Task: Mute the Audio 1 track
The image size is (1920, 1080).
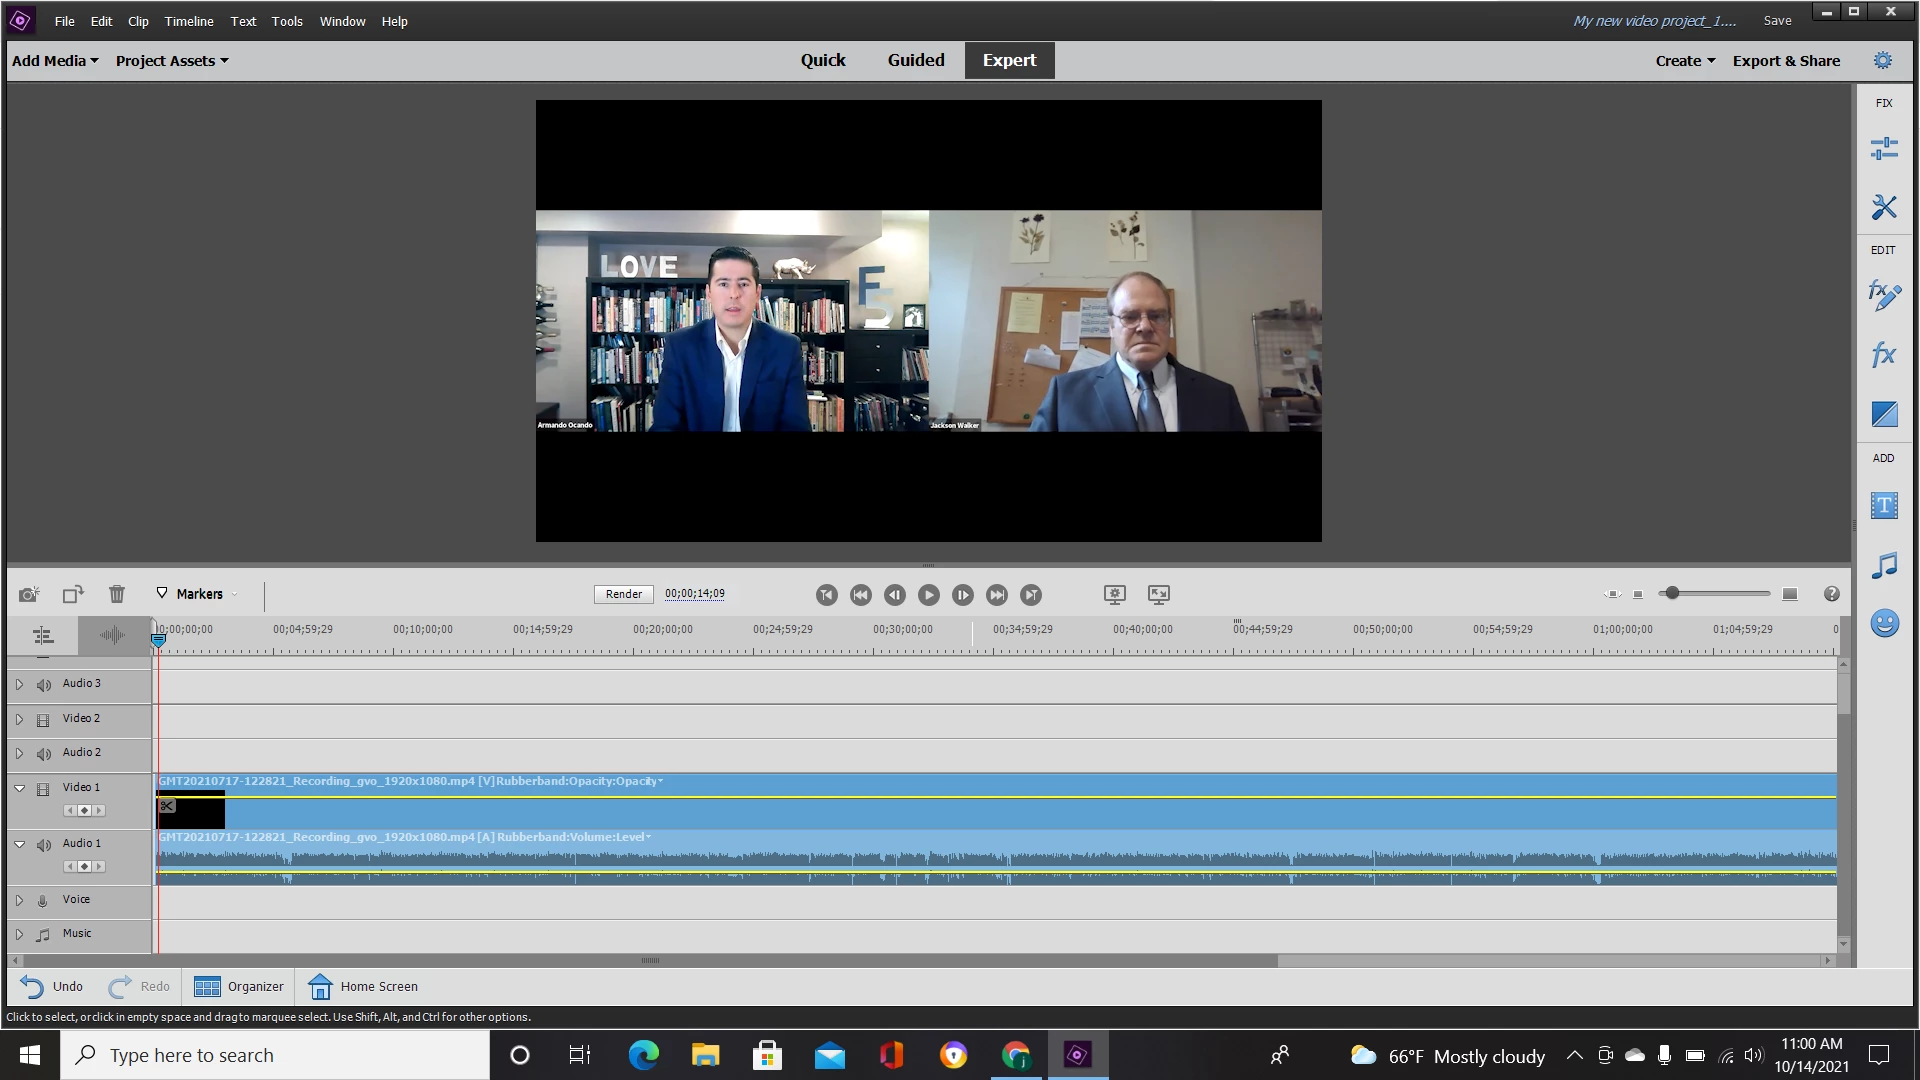Action: (43, 845)
